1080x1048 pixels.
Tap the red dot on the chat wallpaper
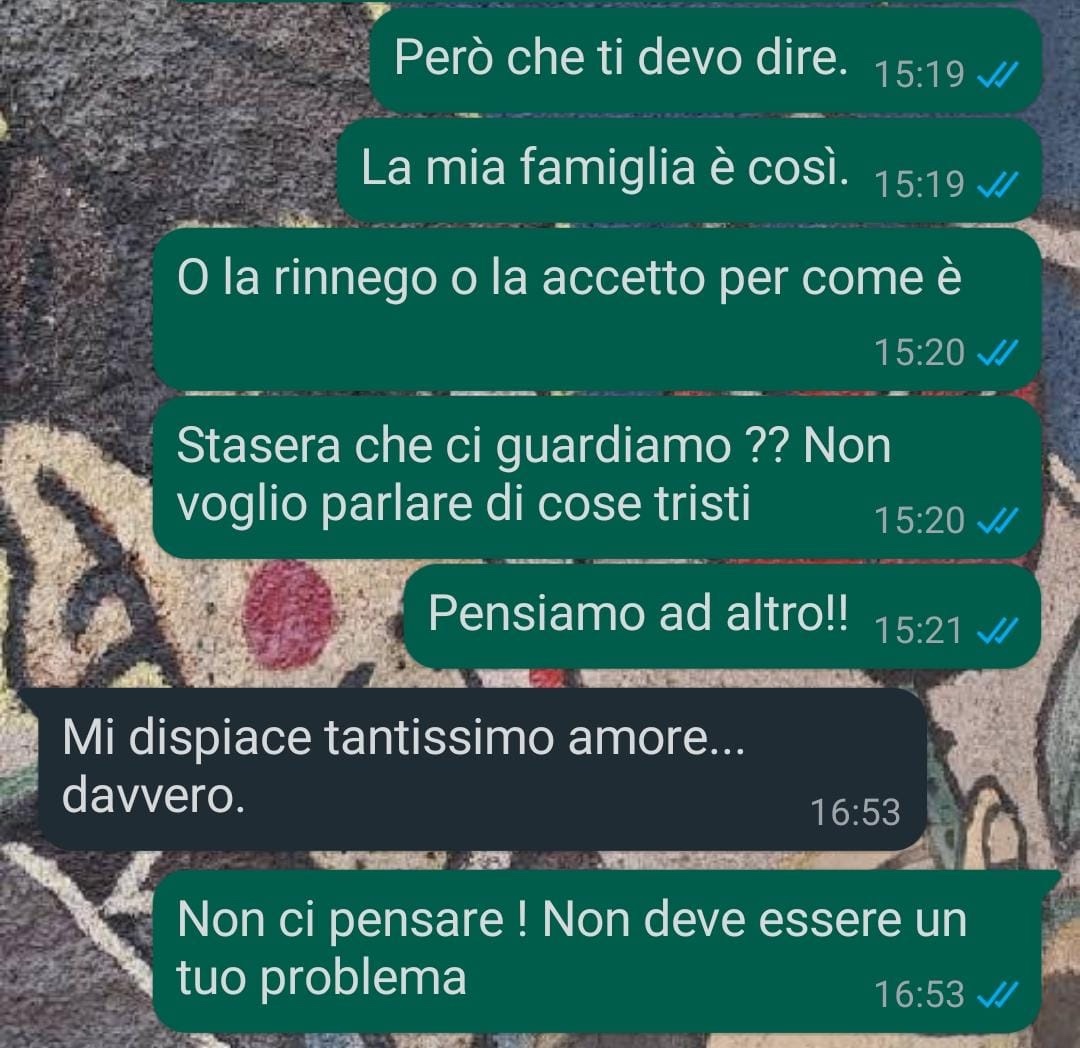[x=289, y=615]
